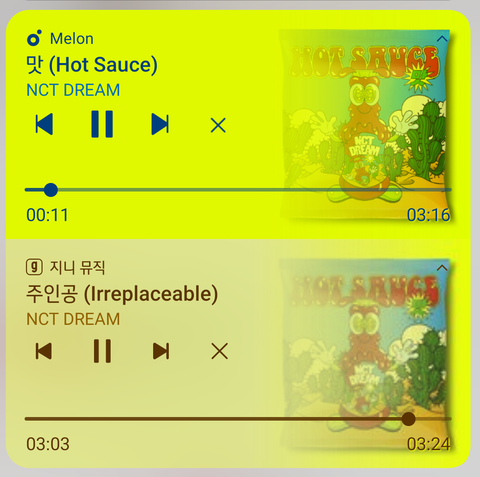Screen dimensions: 480x477
Task: Collapse the Genie Music card with chevron
Action: coord(442,268)
